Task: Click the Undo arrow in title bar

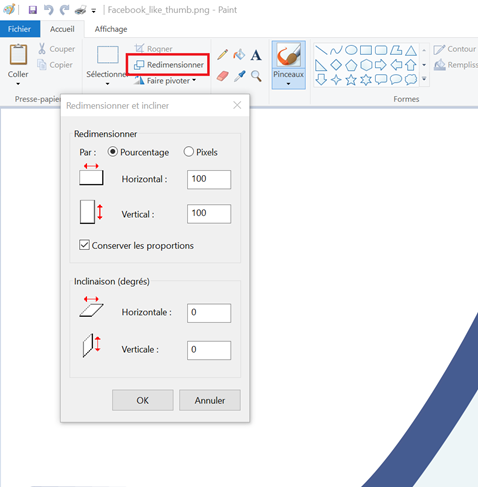Action: tap(49, 10)
